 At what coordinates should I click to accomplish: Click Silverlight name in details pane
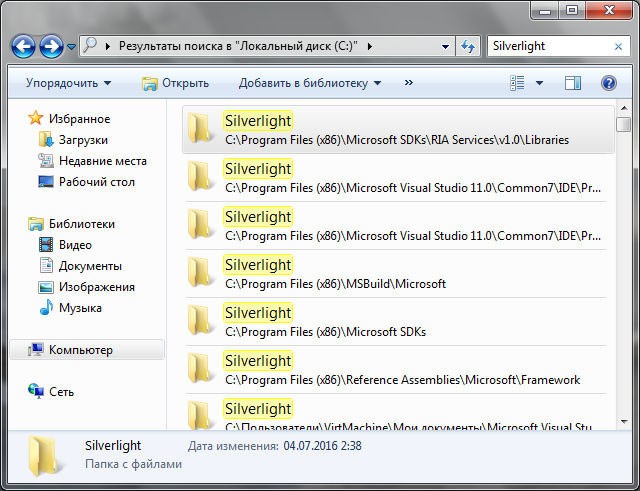[x=113, y=446]
